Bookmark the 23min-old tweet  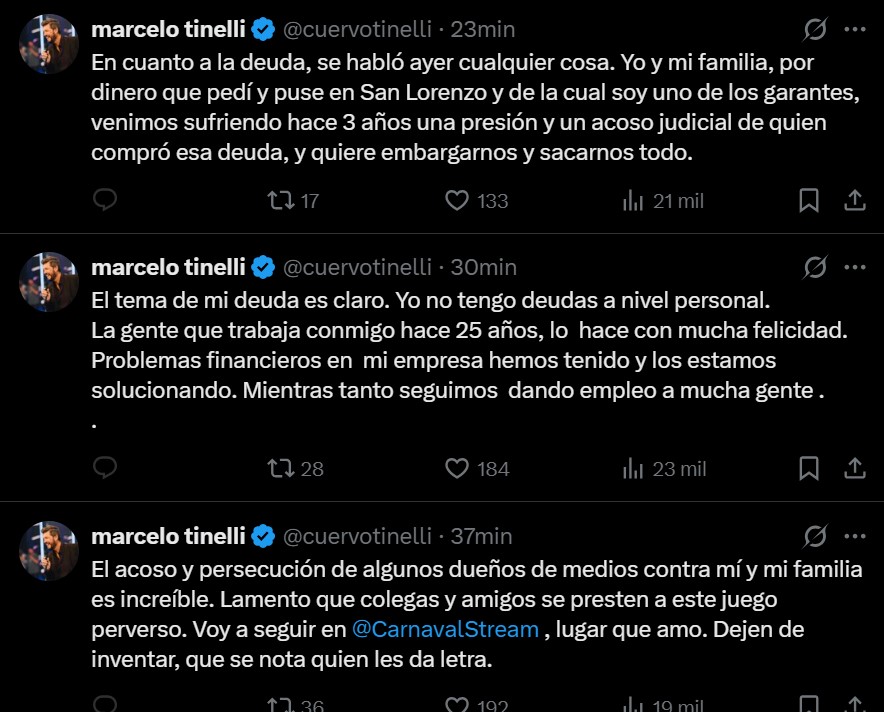(x=809, y=201)
